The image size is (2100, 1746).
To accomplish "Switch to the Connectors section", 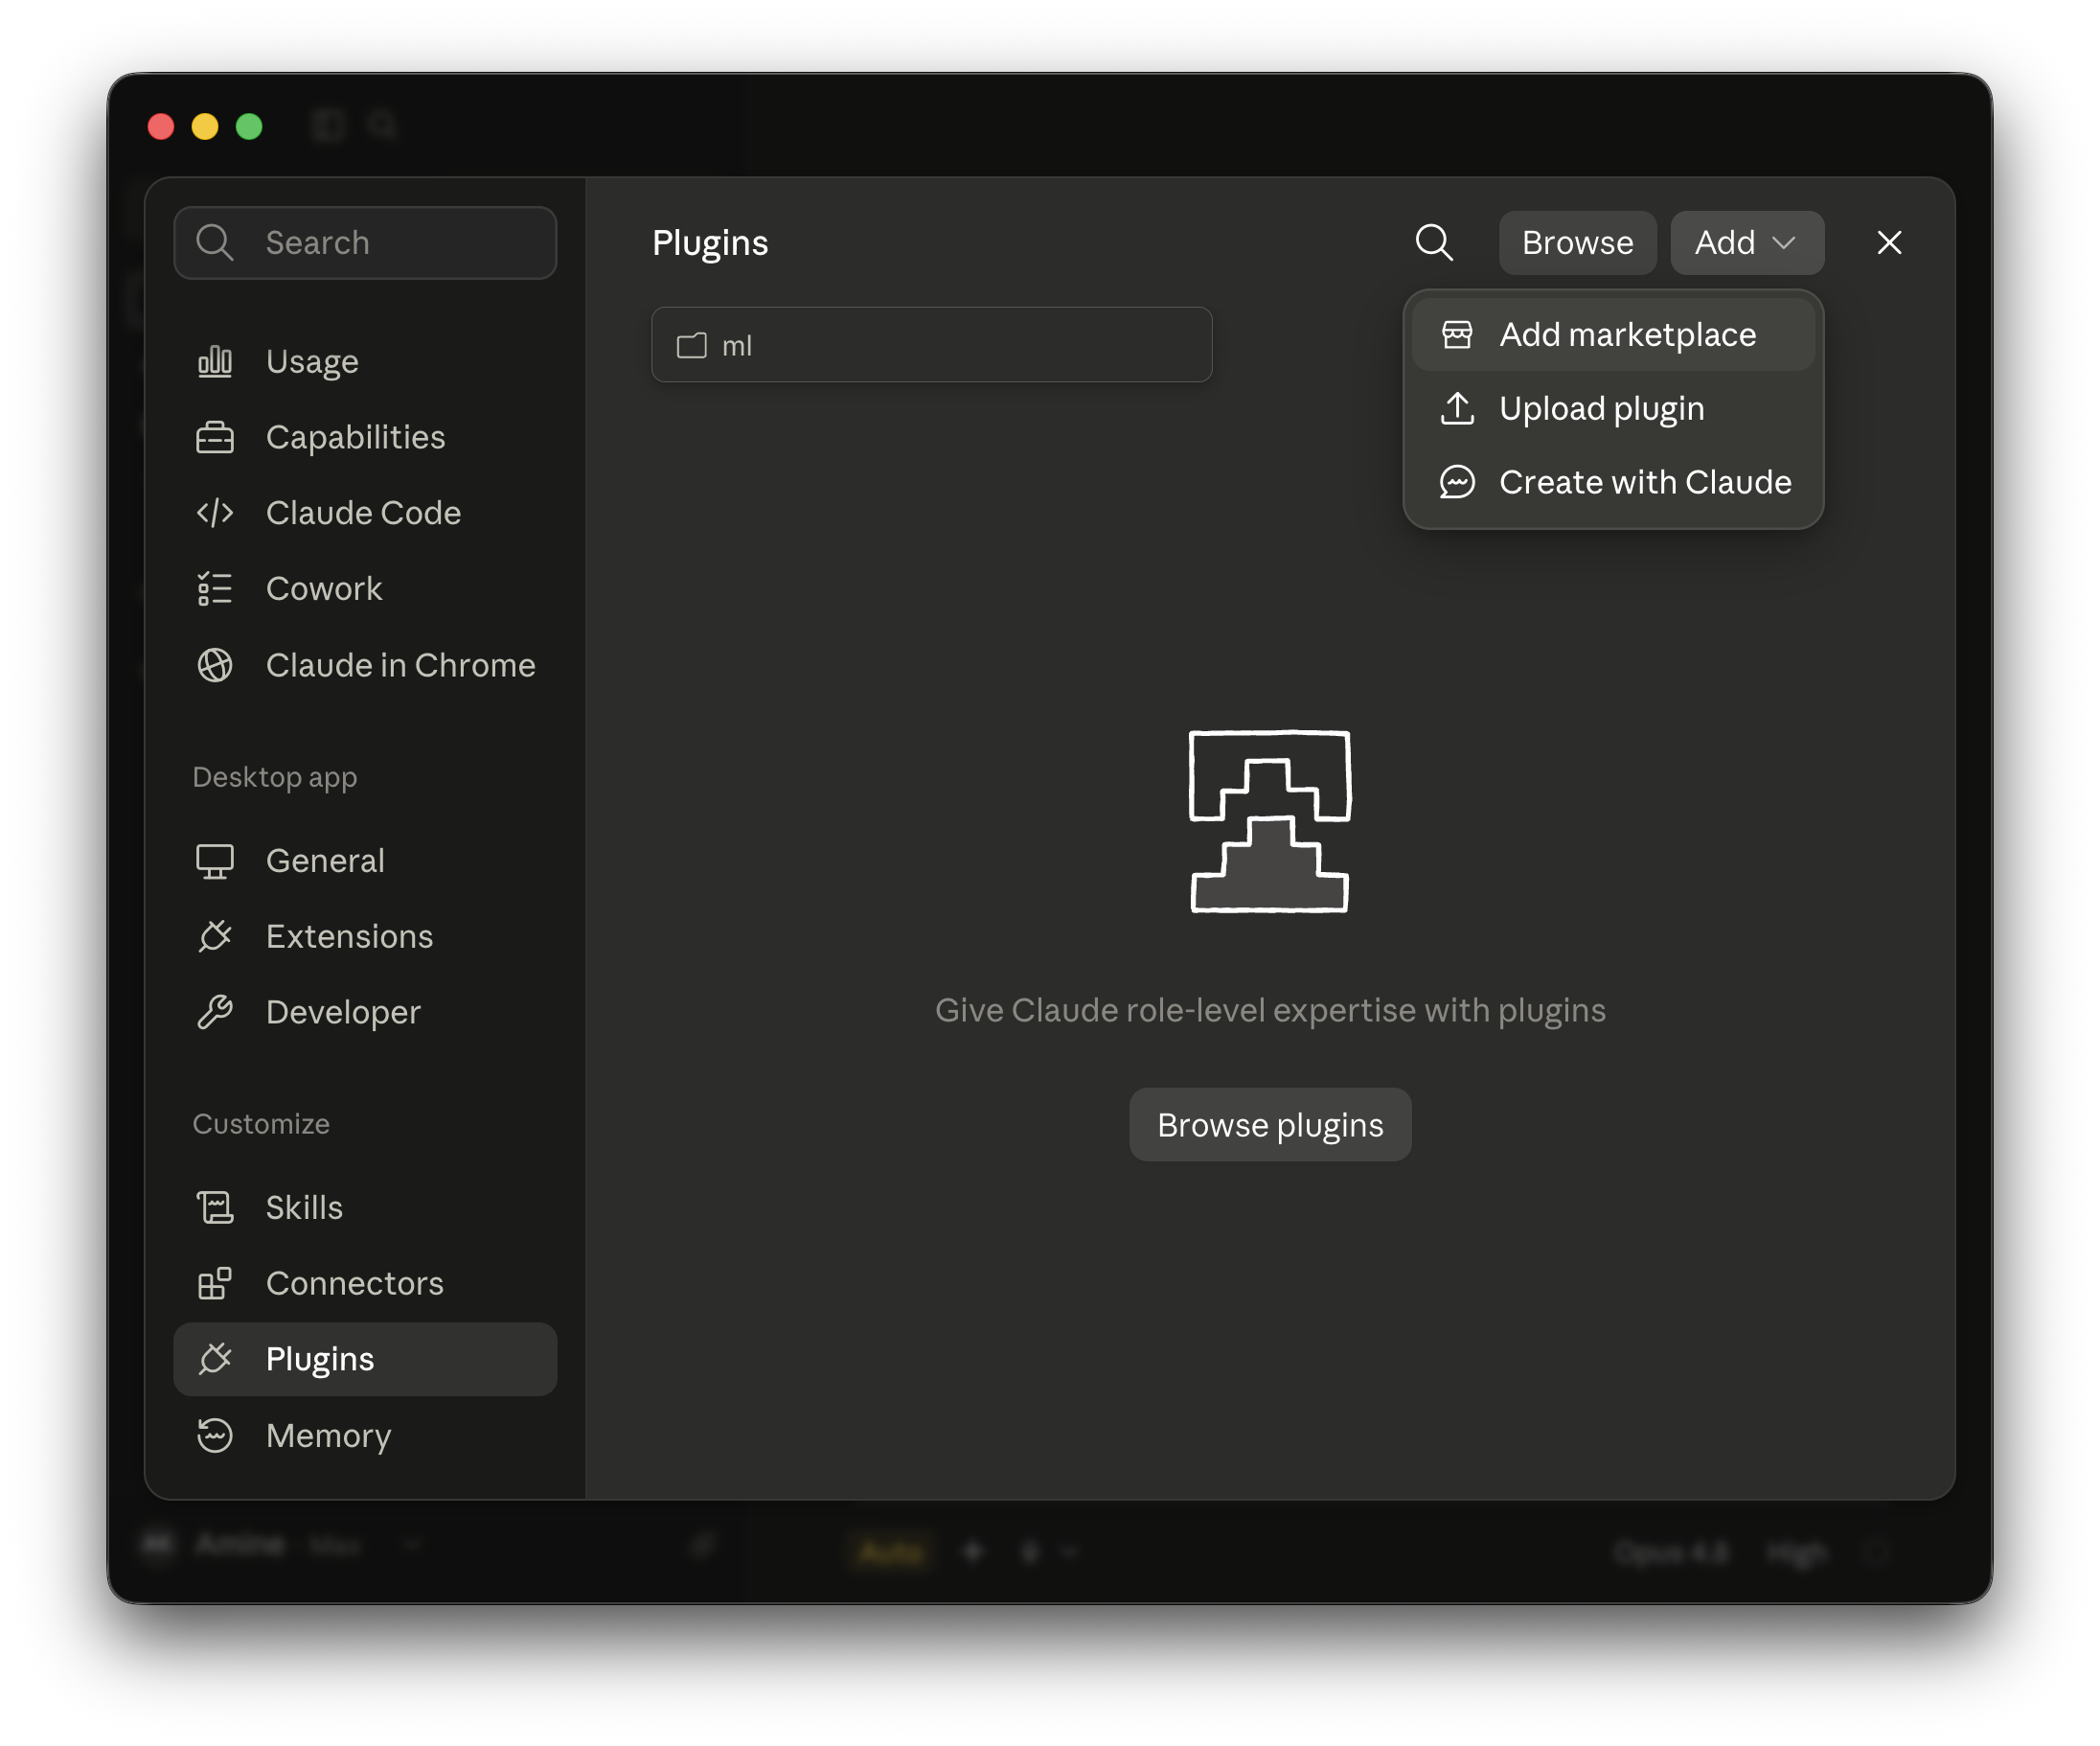I will point(365,1283).
